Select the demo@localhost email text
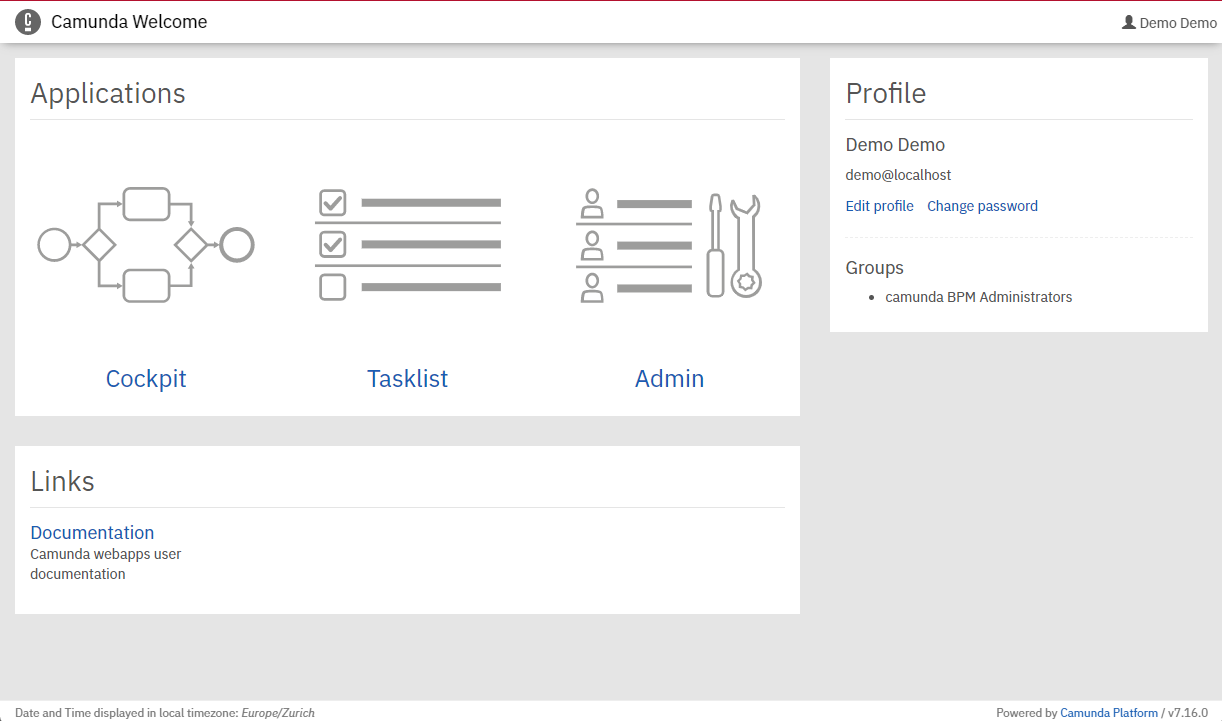1222x721 pixels. pyautogui.click(x=898, y=175)
